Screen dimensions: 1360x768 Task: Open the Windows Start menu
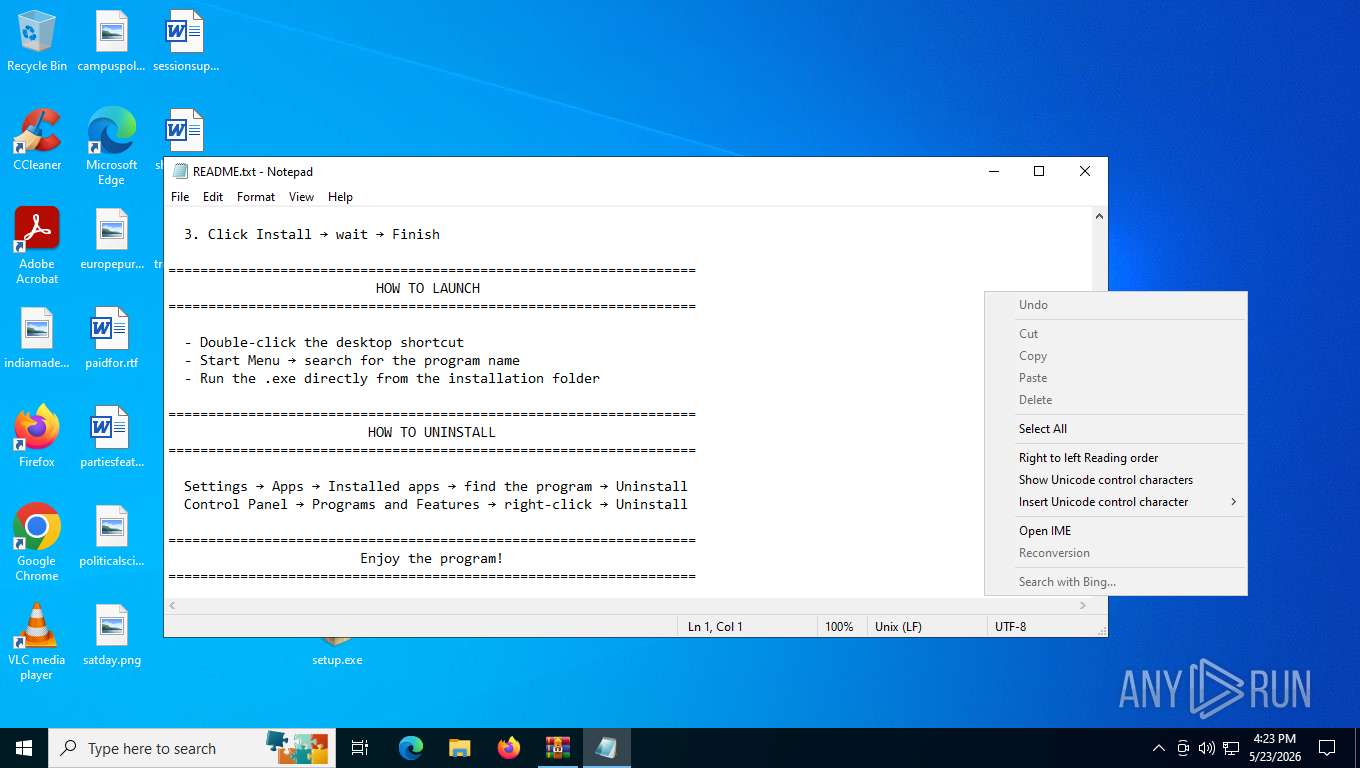click(24, 748)
